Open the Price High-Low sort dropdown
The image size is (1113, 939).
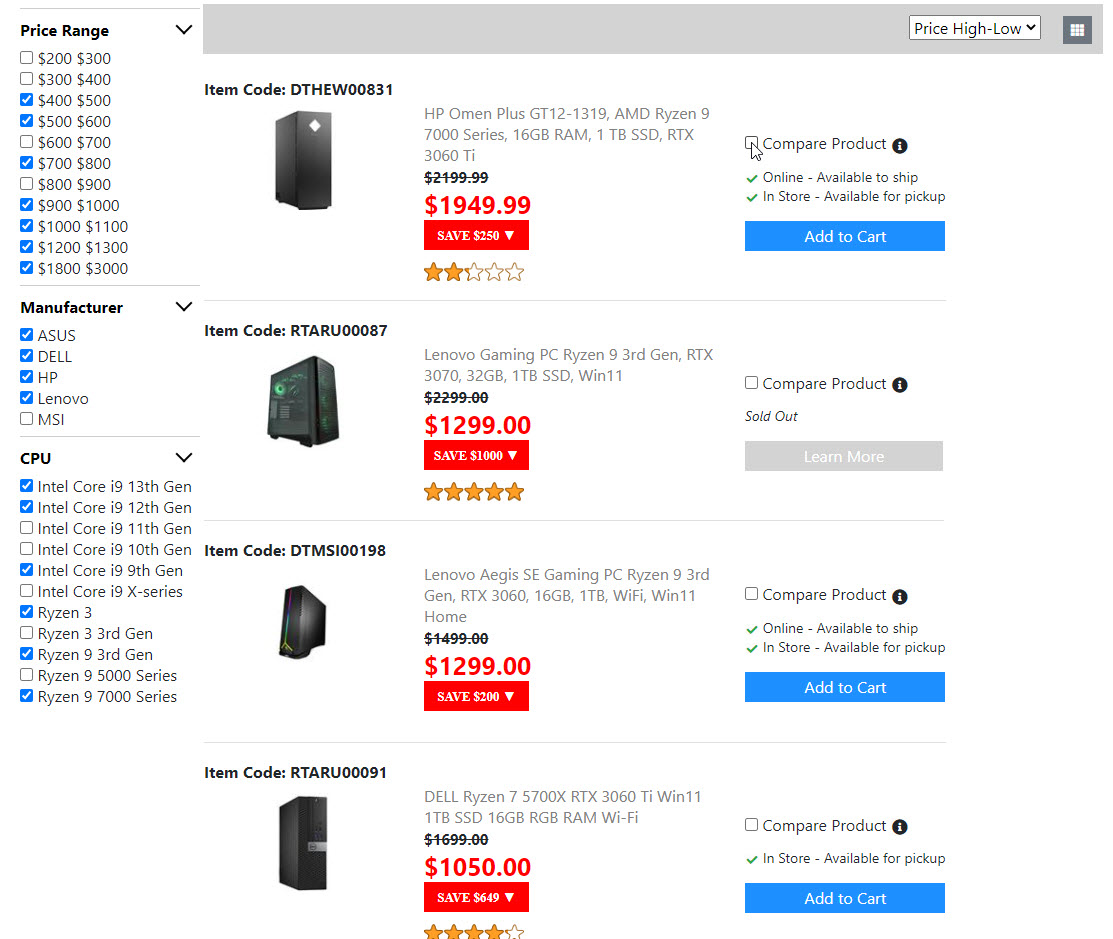[975, 28]
